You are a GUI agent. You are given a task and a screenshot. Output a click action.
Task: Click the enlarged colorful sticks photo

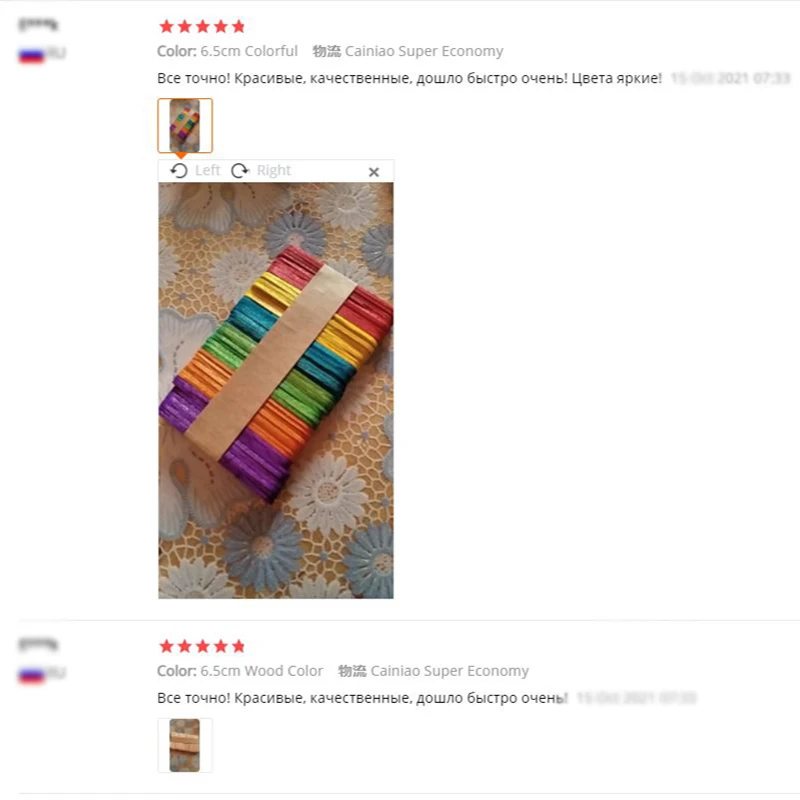276,390
